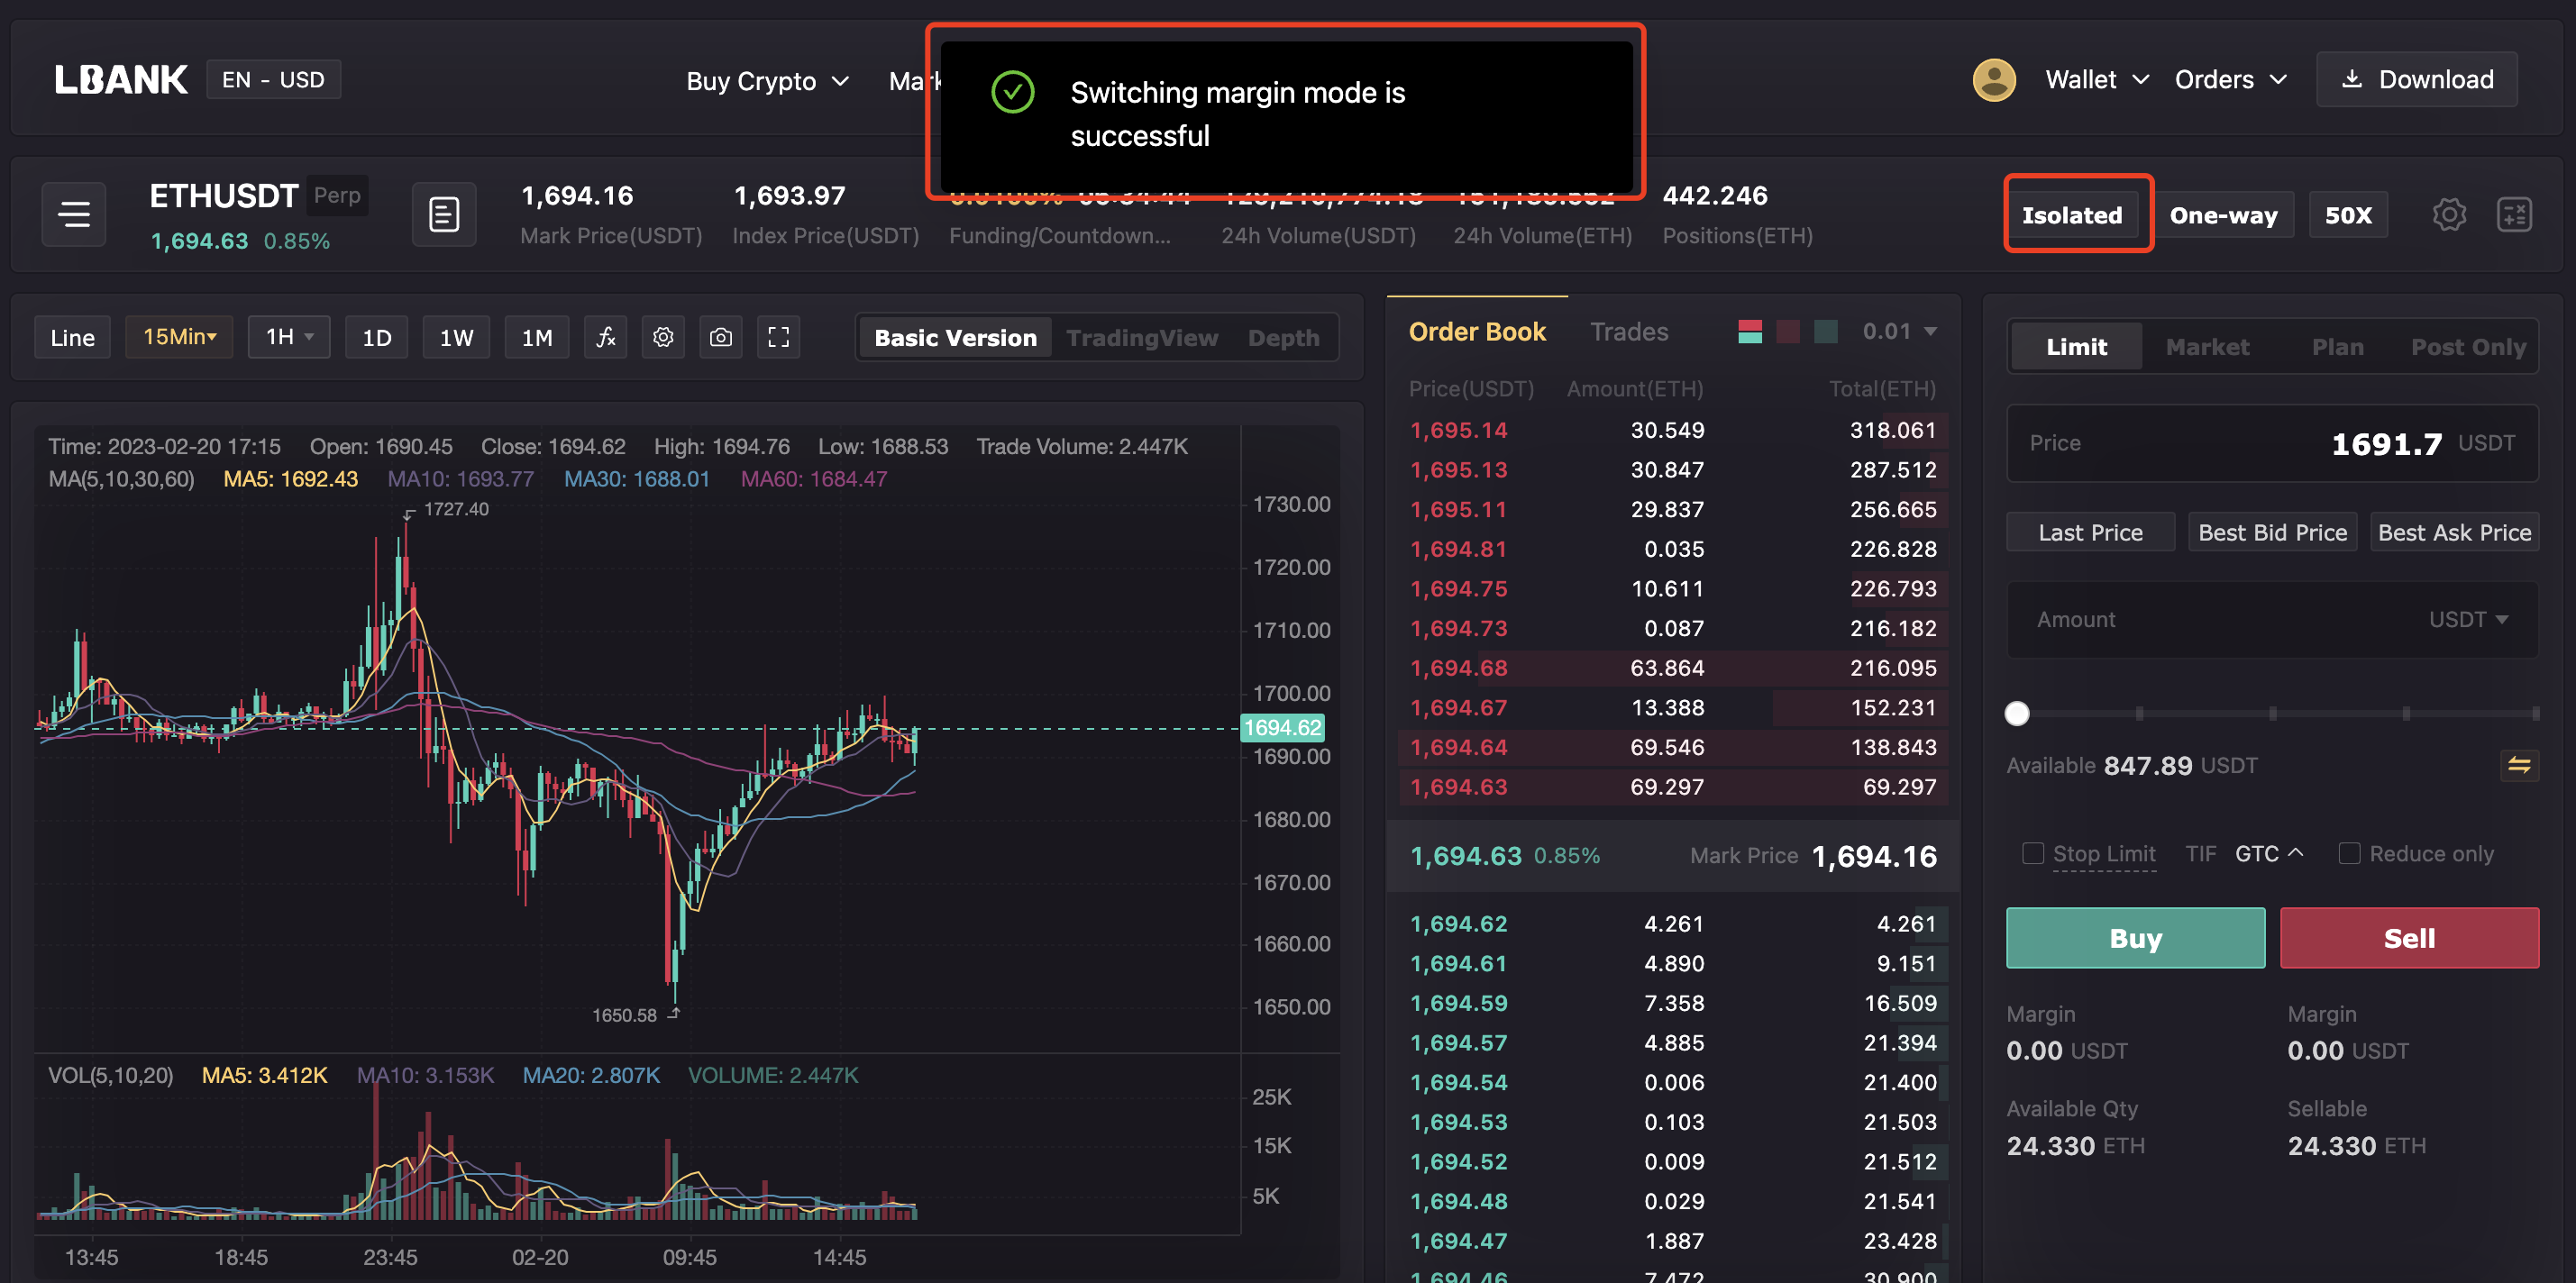
Task: Show asks only order book icon
Action: click(x=1788, y=331)
